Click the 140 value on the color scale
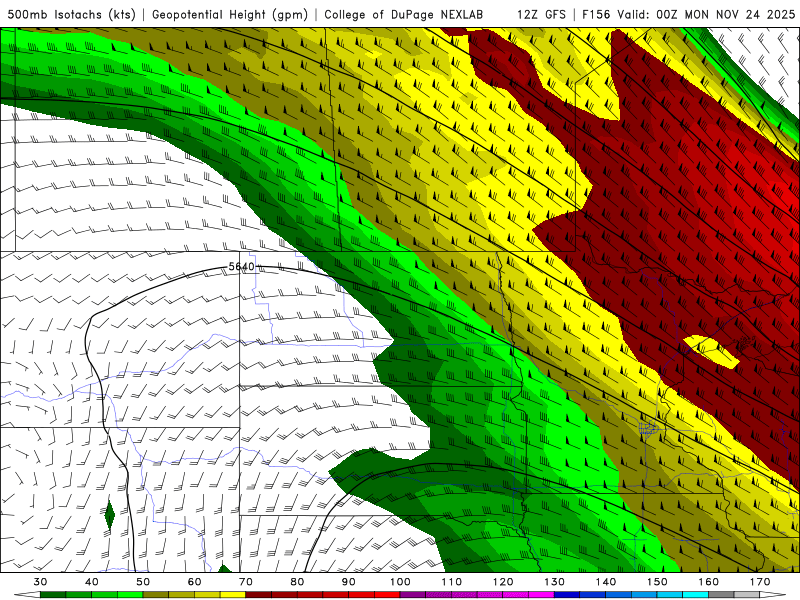Viewport: 800px width, 600px height. tap(606, 582)
